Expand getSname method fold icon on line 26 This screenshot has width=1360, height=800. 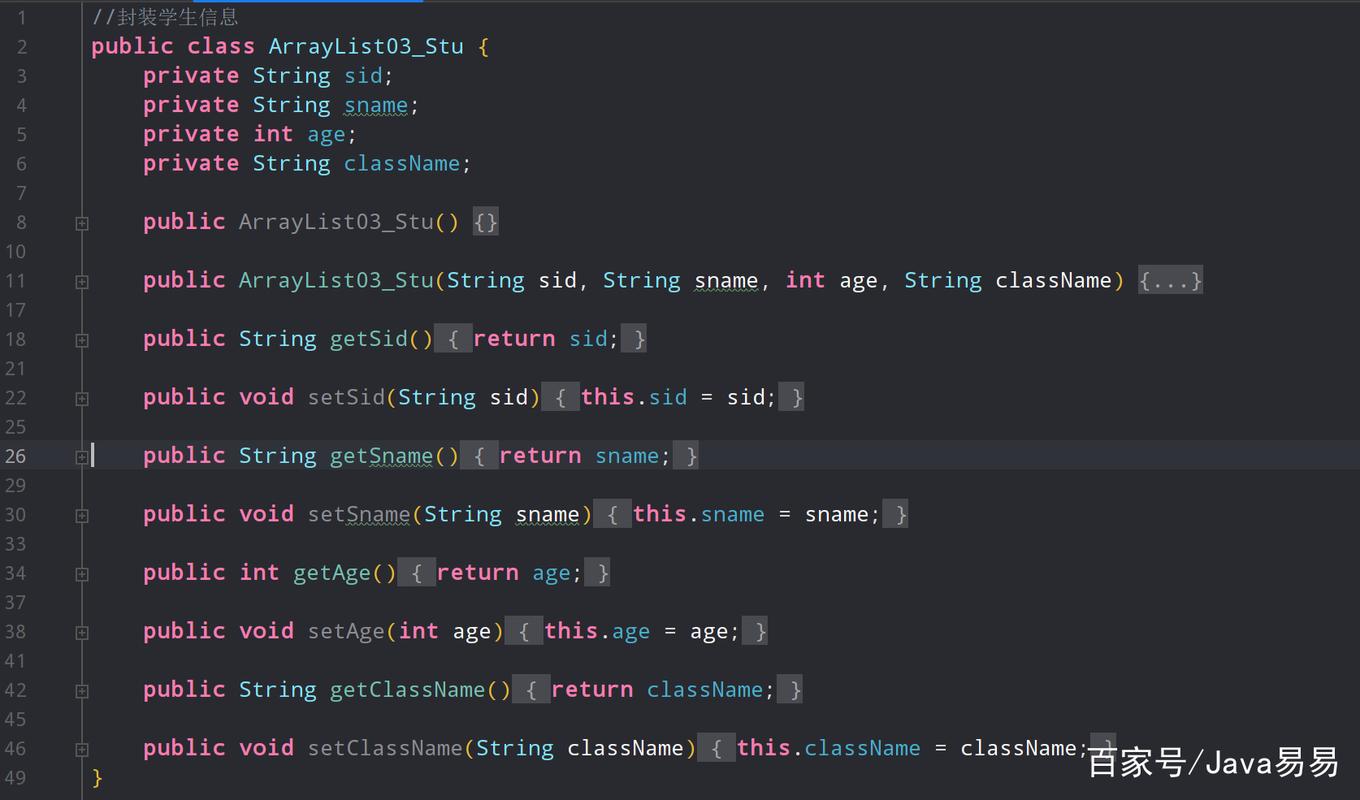[82, 457]
